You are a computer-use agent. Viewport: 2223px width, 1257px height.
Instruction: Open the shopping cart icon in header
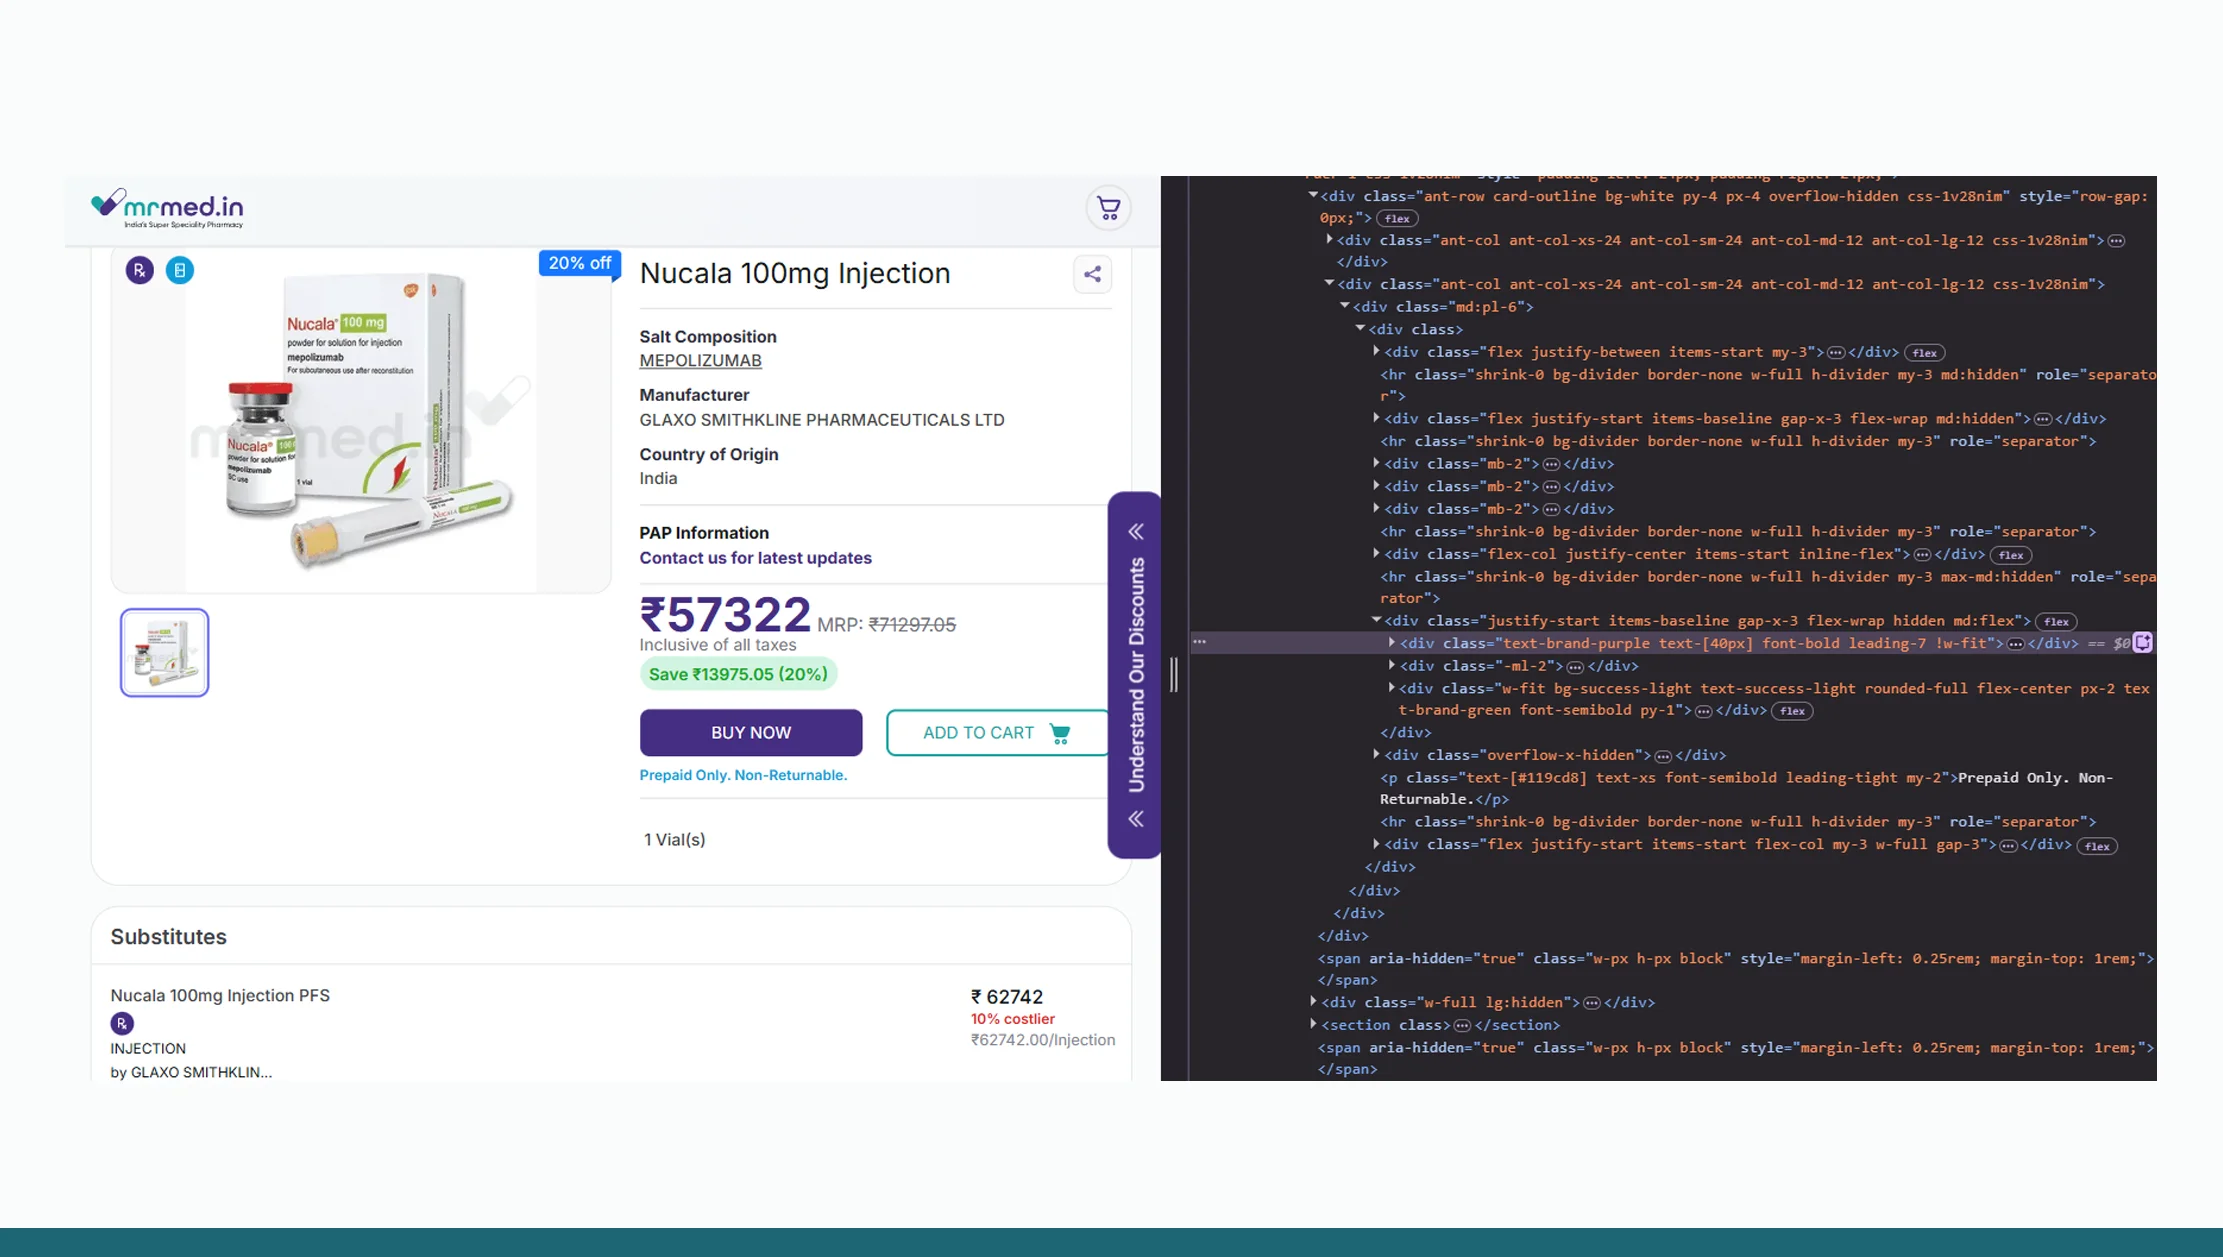(1108, 208)
